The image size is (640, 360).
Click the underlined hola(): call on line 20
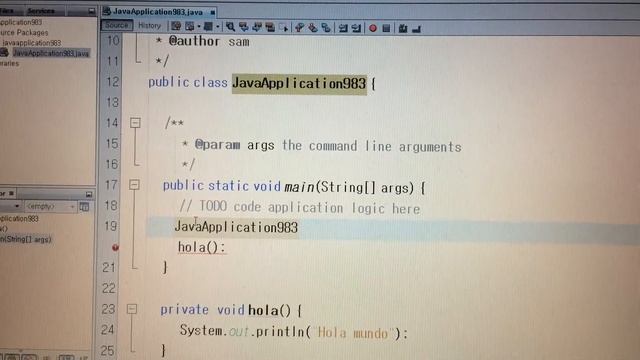[202, 247]
